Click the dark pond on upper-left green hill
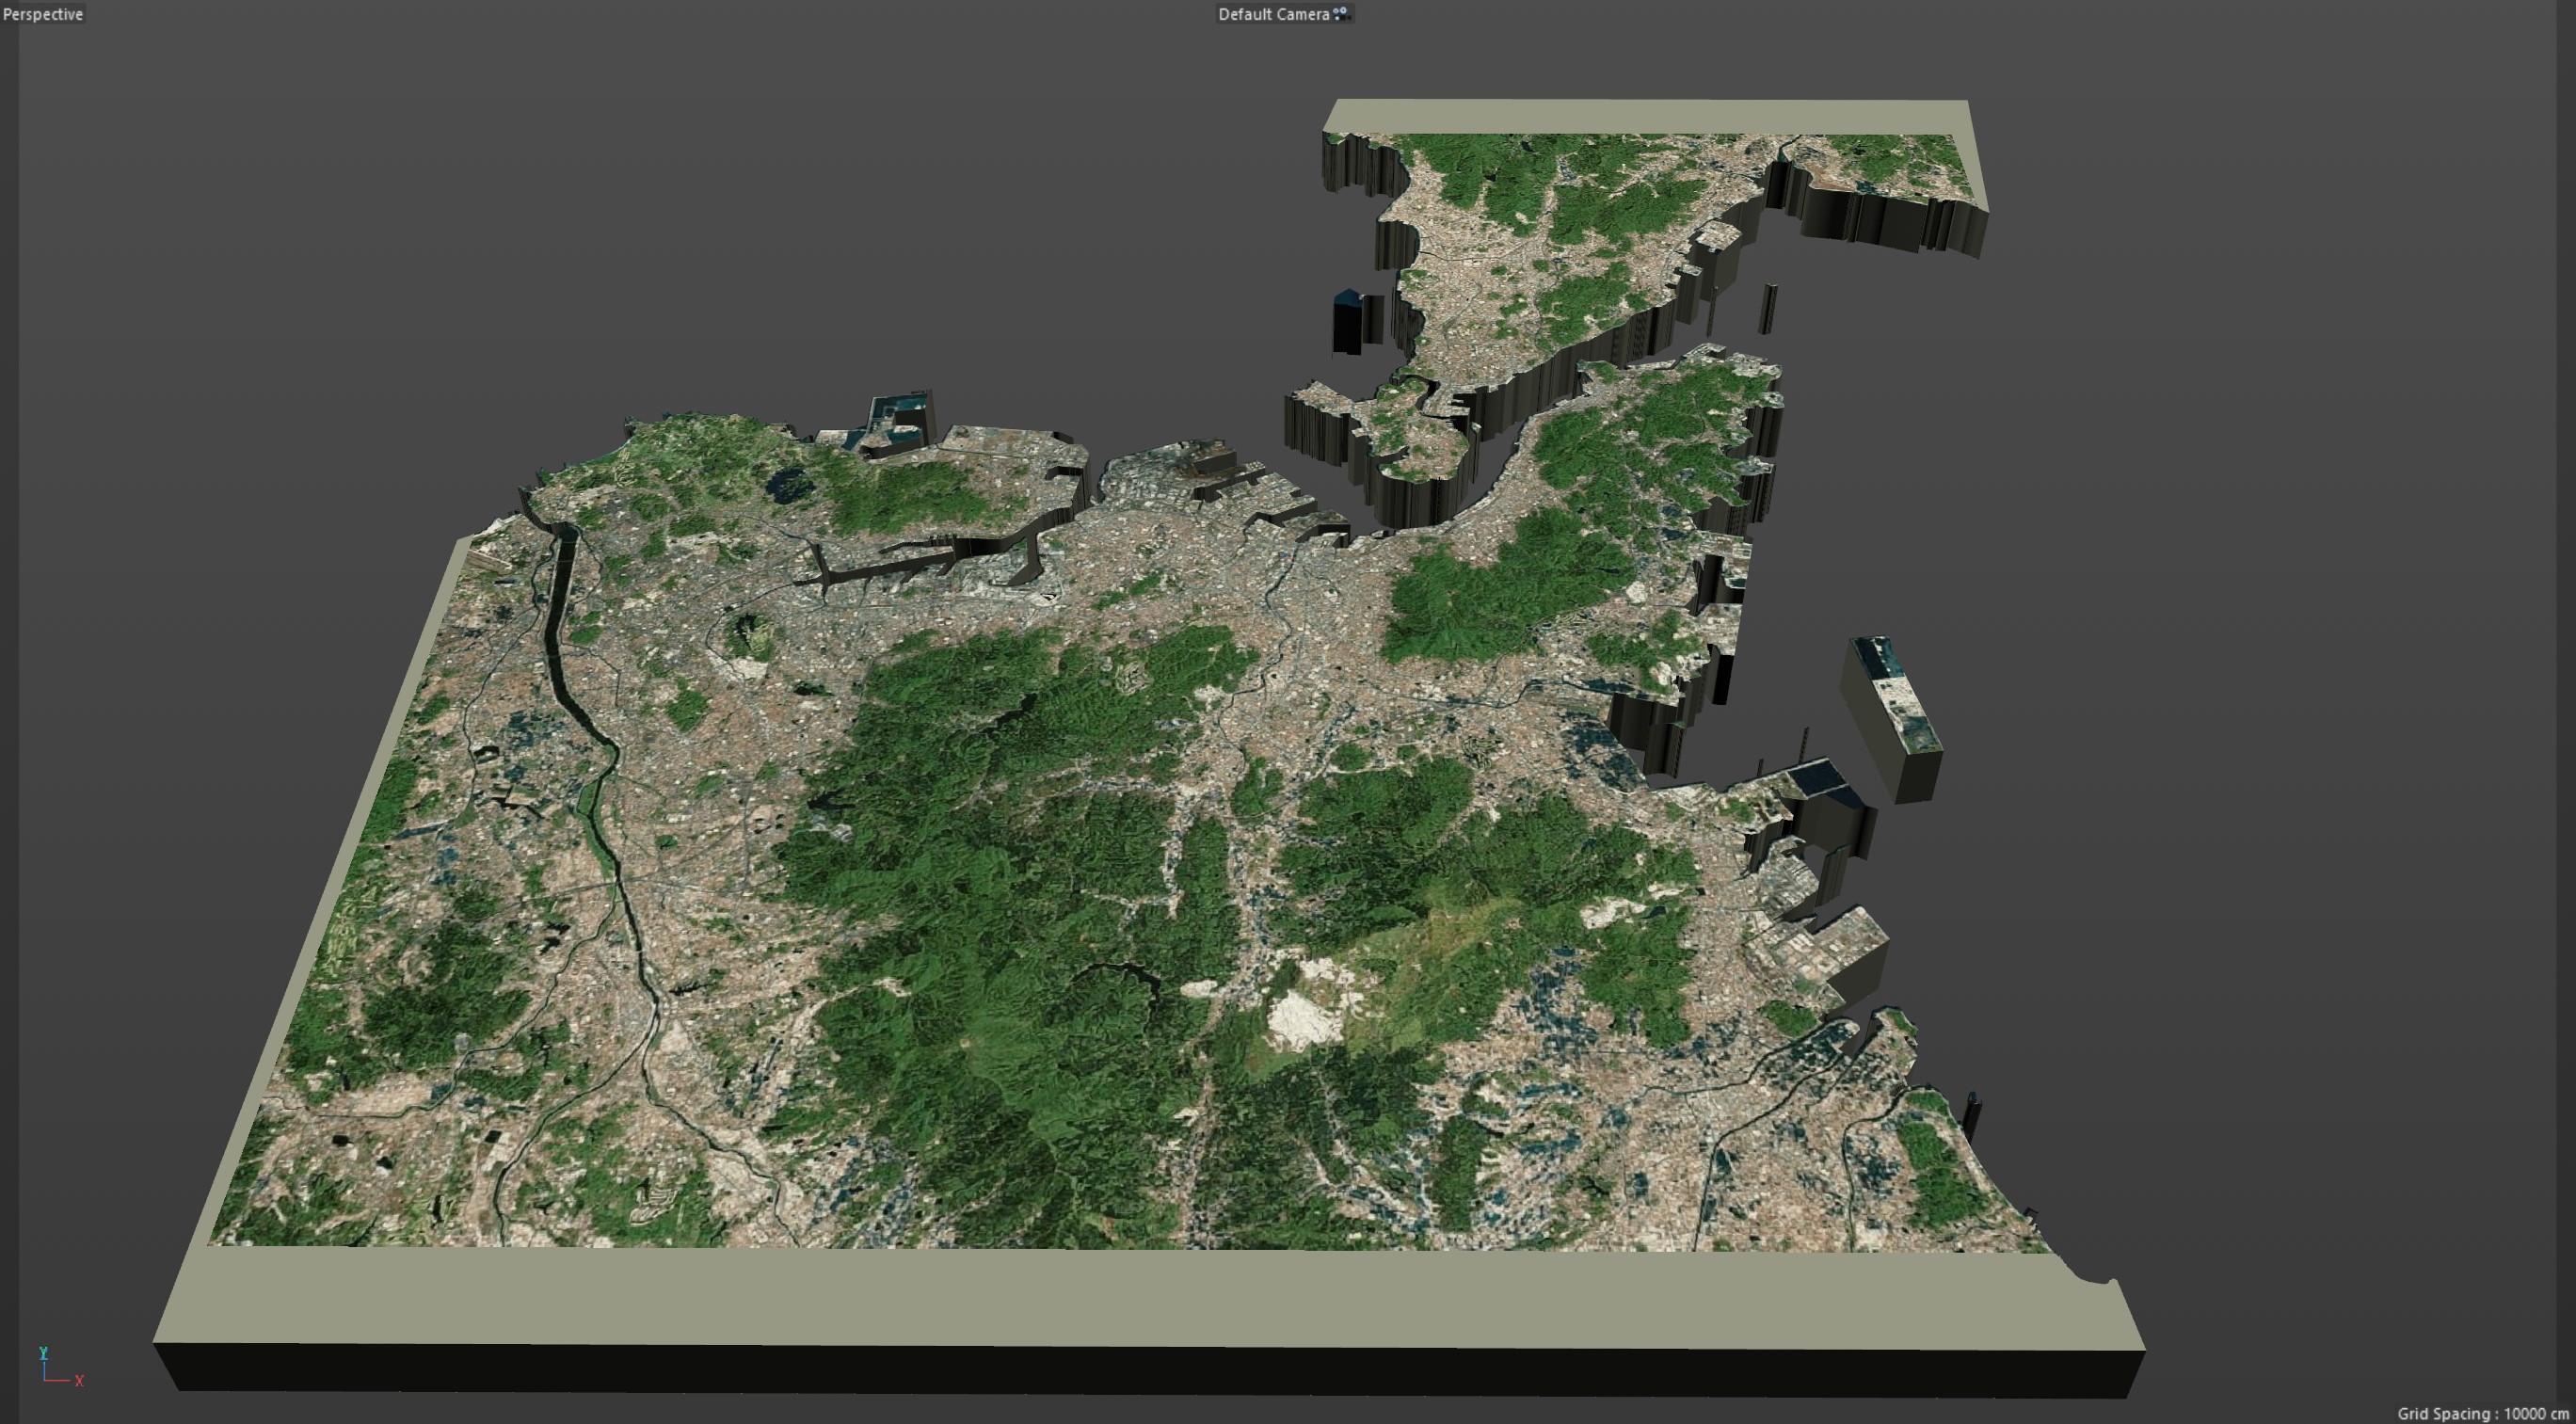Image resolution: width=2576 pixels, height=1424 pixels. tap(787, 485)
